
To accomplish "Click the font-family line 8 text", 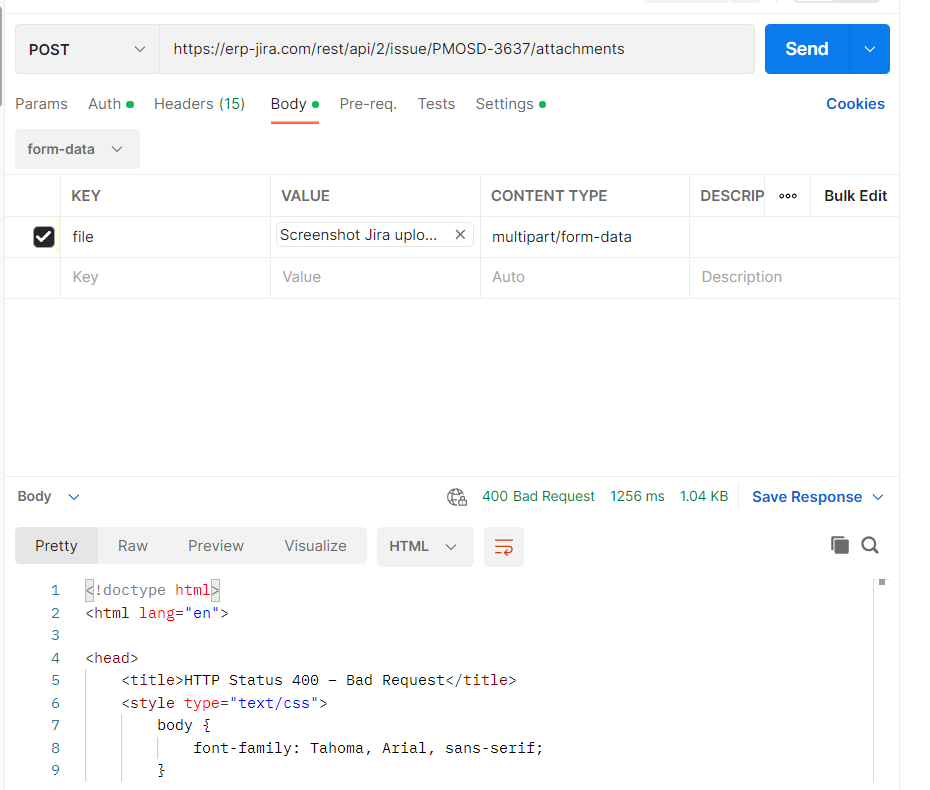I will 368,748.
